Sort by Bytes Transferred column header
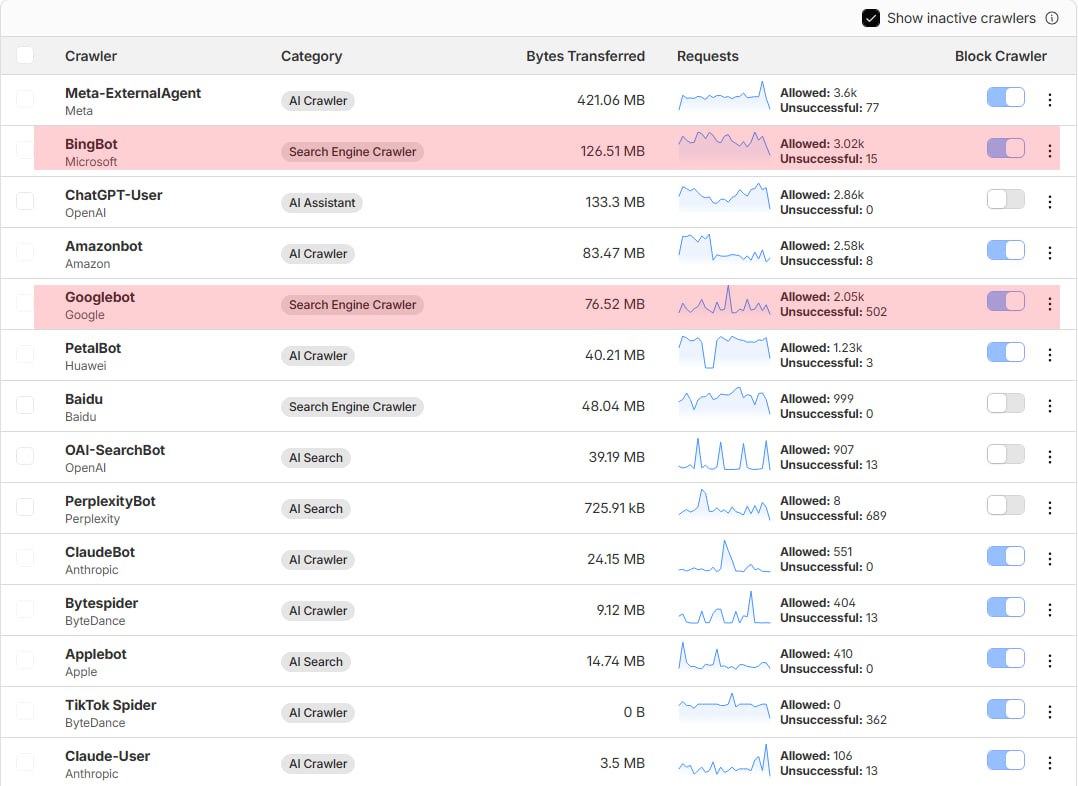Screen dimensions: 1078x786 tap(586, 56)
